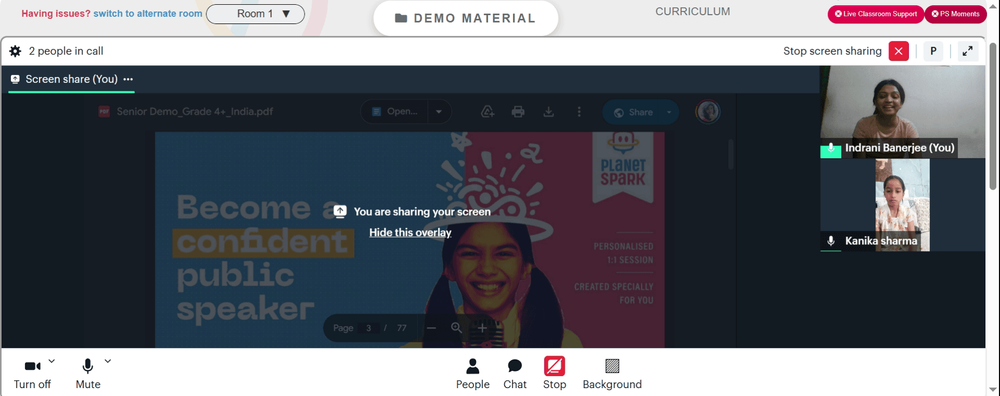Open Google account avatar
The width and height of the screenshot is (1000, 396).
coord(708,112)
